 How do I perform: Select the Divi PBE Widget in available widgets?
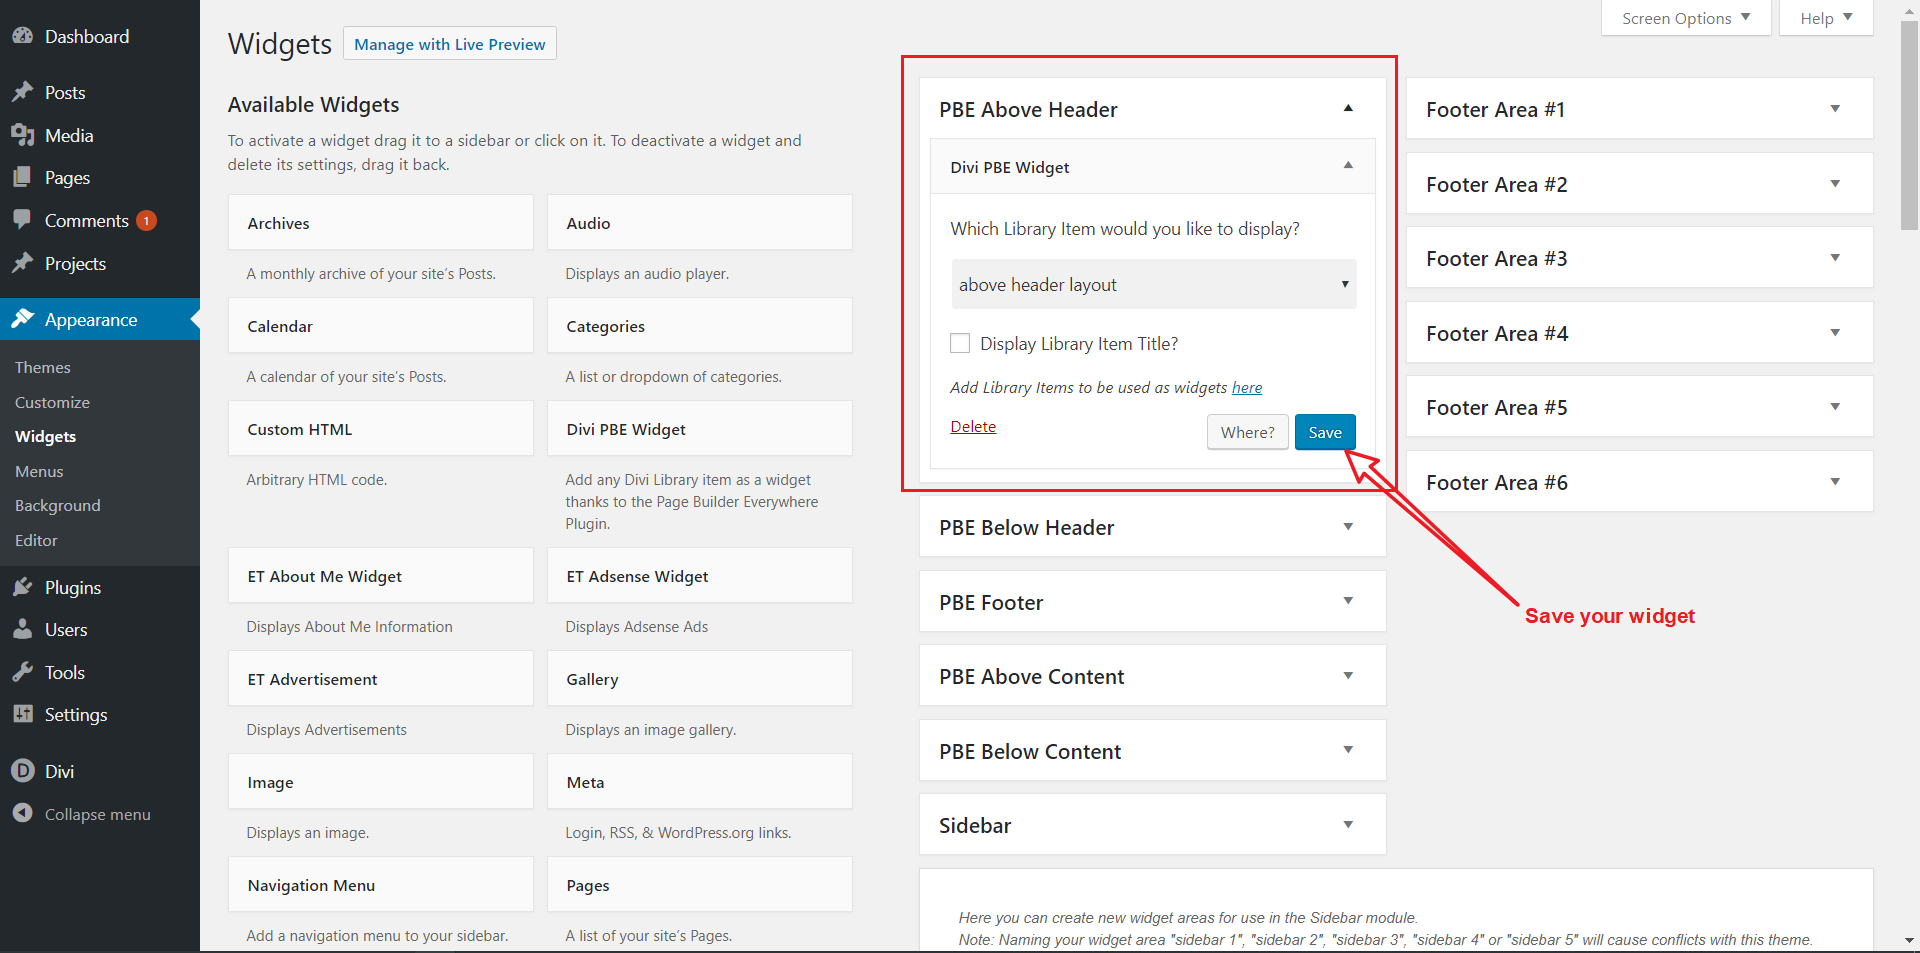(x=700, y=429)
